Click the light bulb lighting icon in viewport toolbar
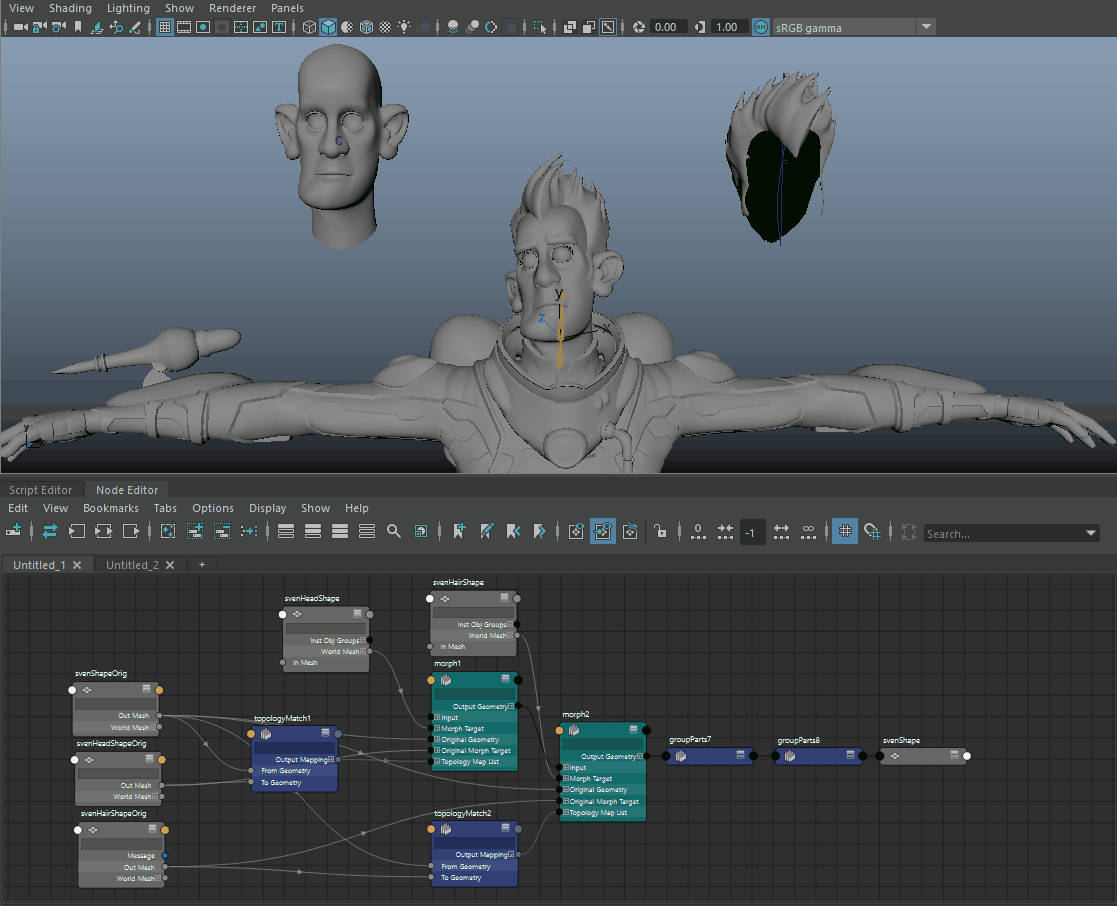The image size is (1117, 906). tap(404, 27)
